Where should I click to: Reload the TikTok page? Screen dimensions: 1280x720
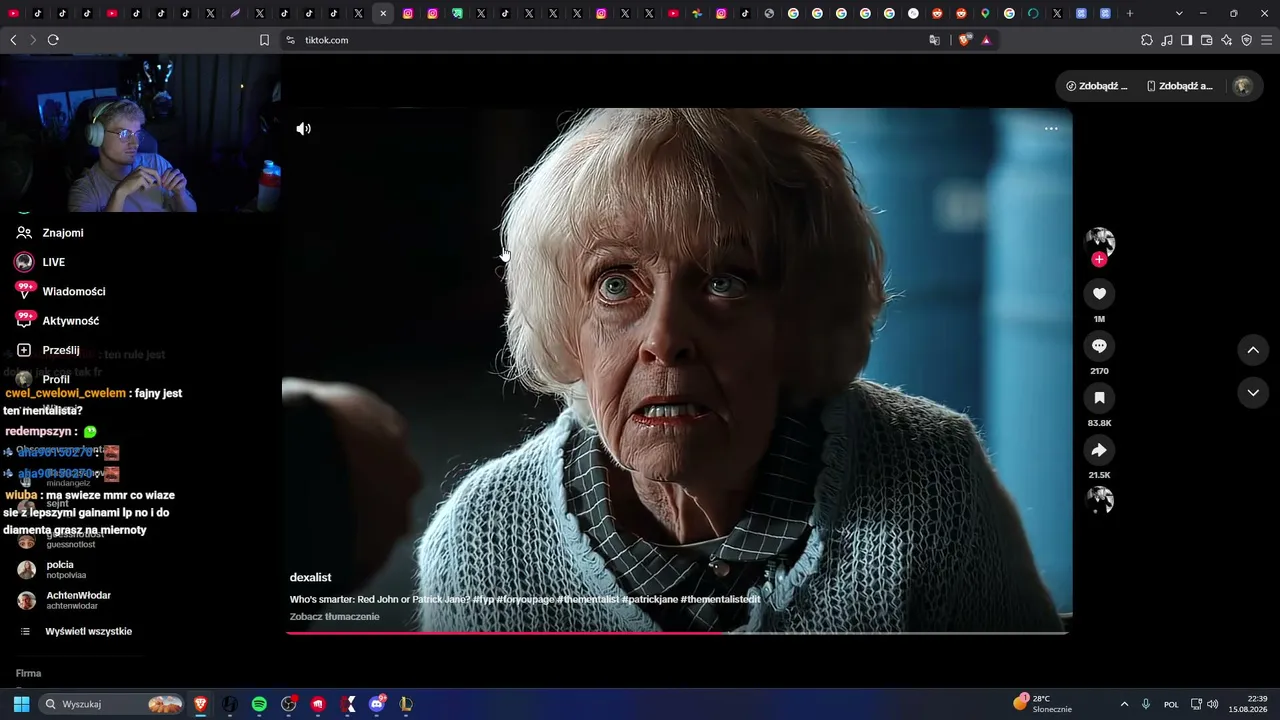coord(53,40)
